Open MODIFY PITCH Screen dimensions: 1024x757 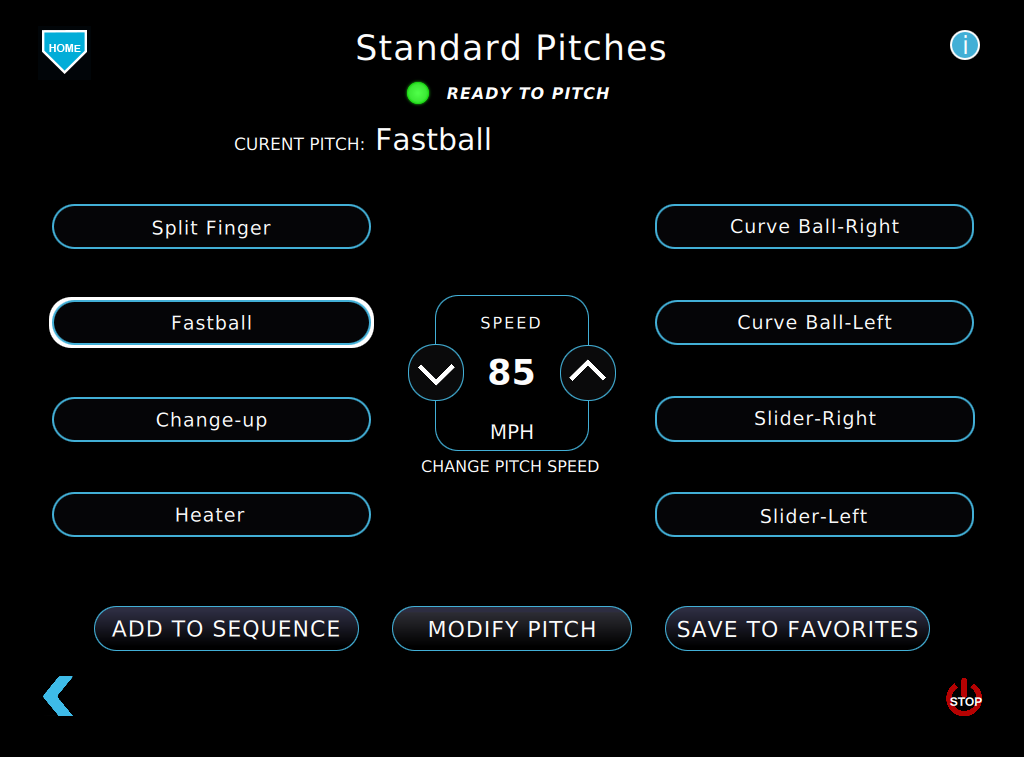point(511,629)
